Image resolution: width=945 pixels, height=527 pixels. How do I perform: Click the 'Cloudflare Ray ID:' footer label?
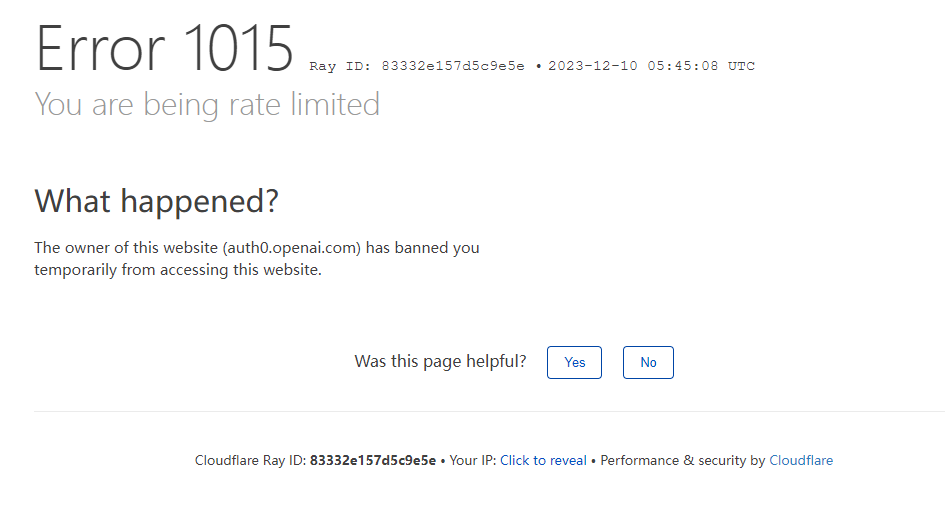point(250,461)
